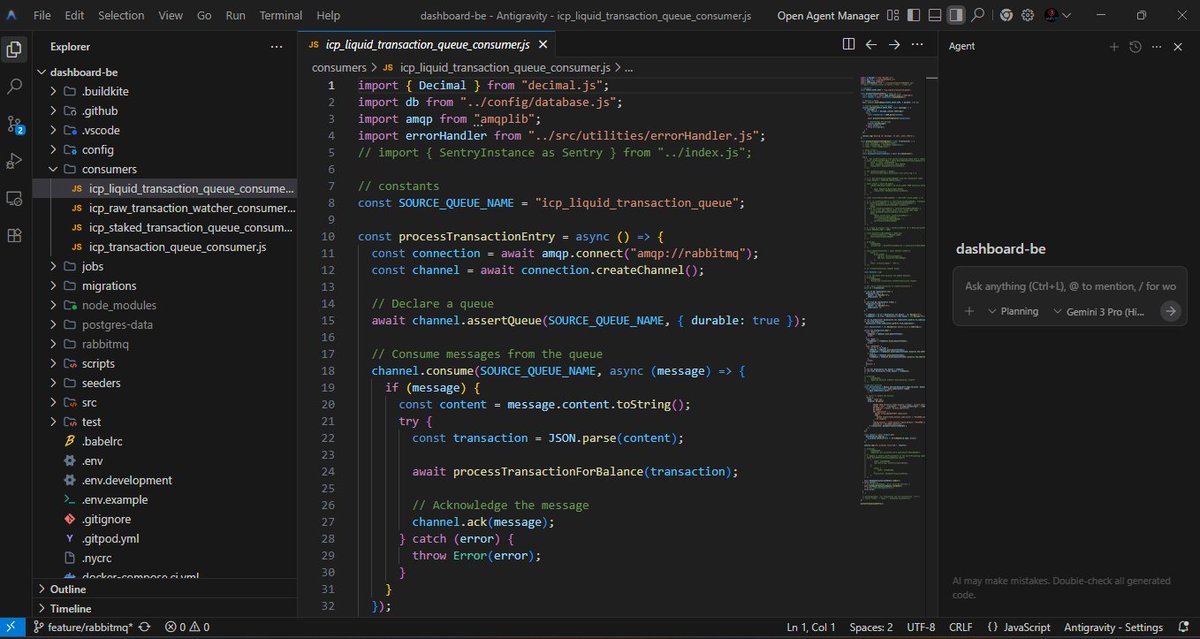Open the Remote Explorer view
Viewport: 1200px width, 639px height.
(14, 198)
